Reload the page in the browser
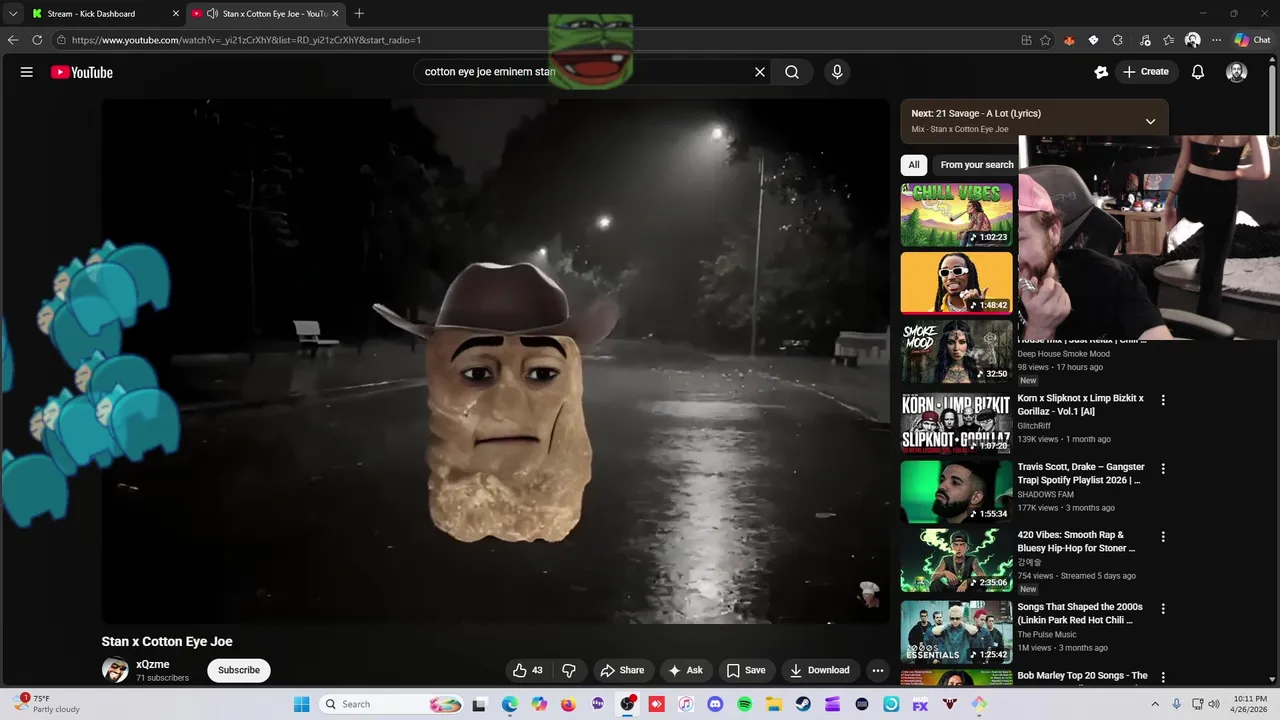The image size is (1280, 720). [x=37, y=40]
